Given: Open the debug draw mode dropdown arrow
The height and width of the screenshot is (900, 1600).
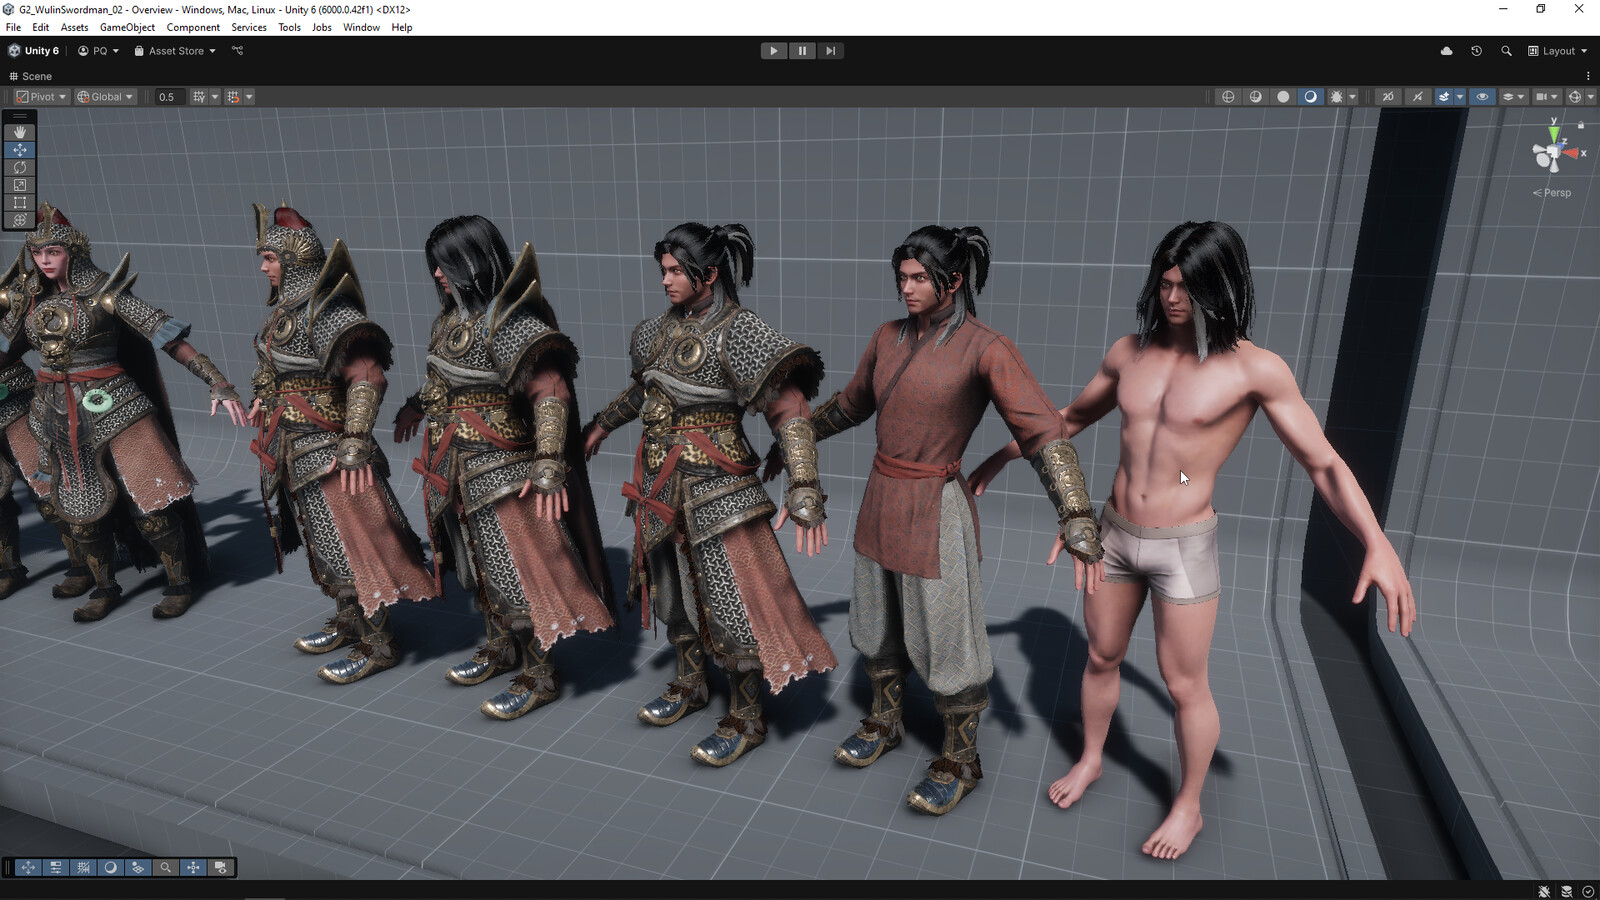Looking at the screenshot, I should click(1352, 97).
